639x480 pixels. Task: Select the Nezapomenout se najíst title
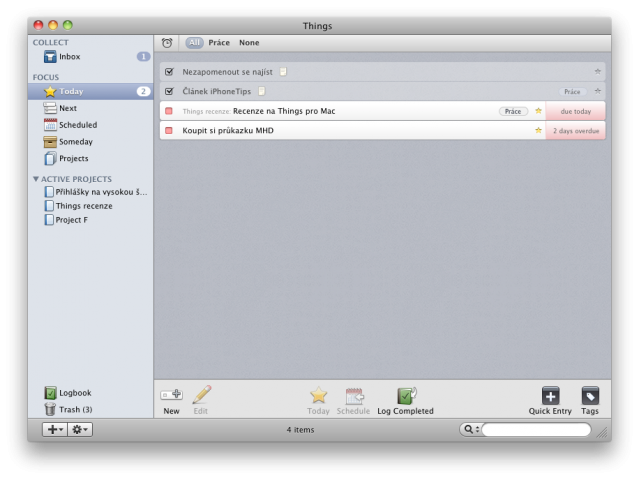coord(227,72)
